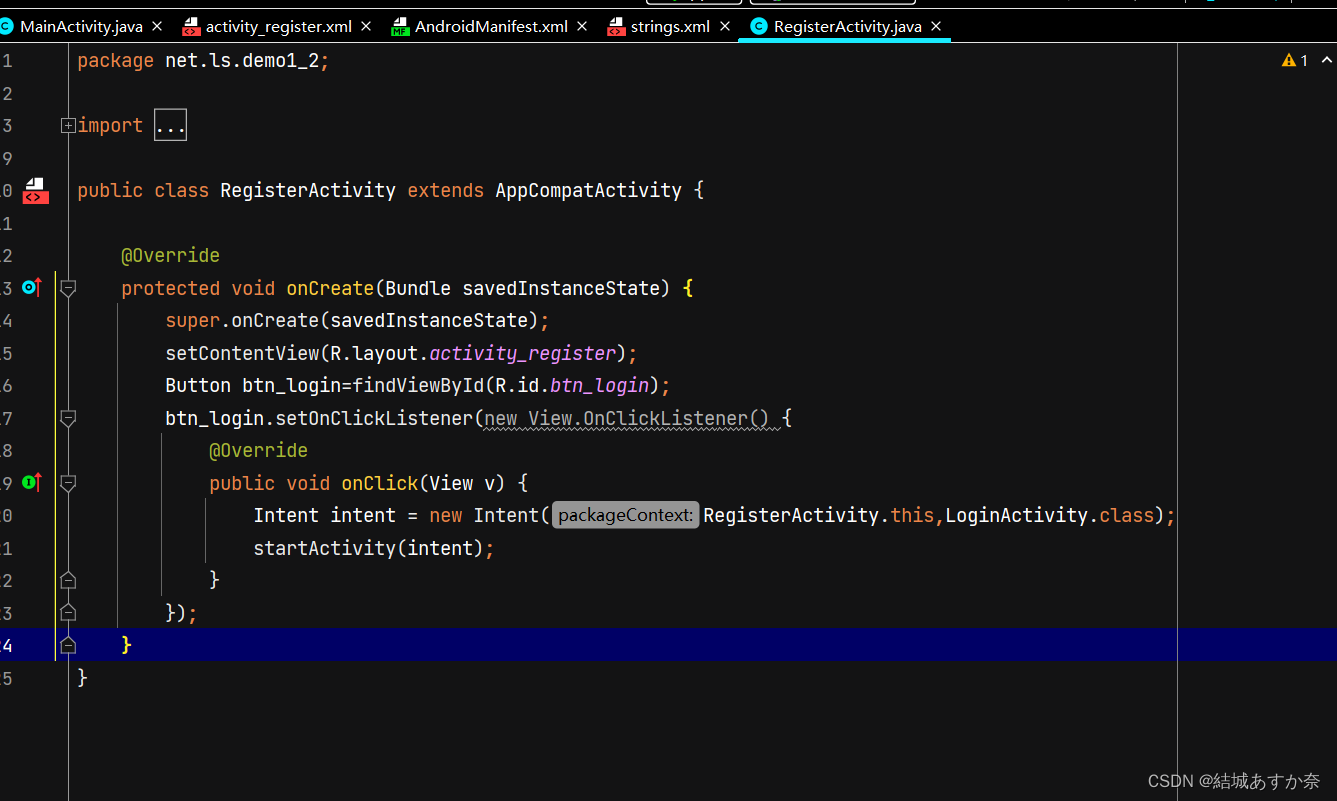Open the strings.xml editor tab
The image size is (1337, 801).
click(670, 26)
